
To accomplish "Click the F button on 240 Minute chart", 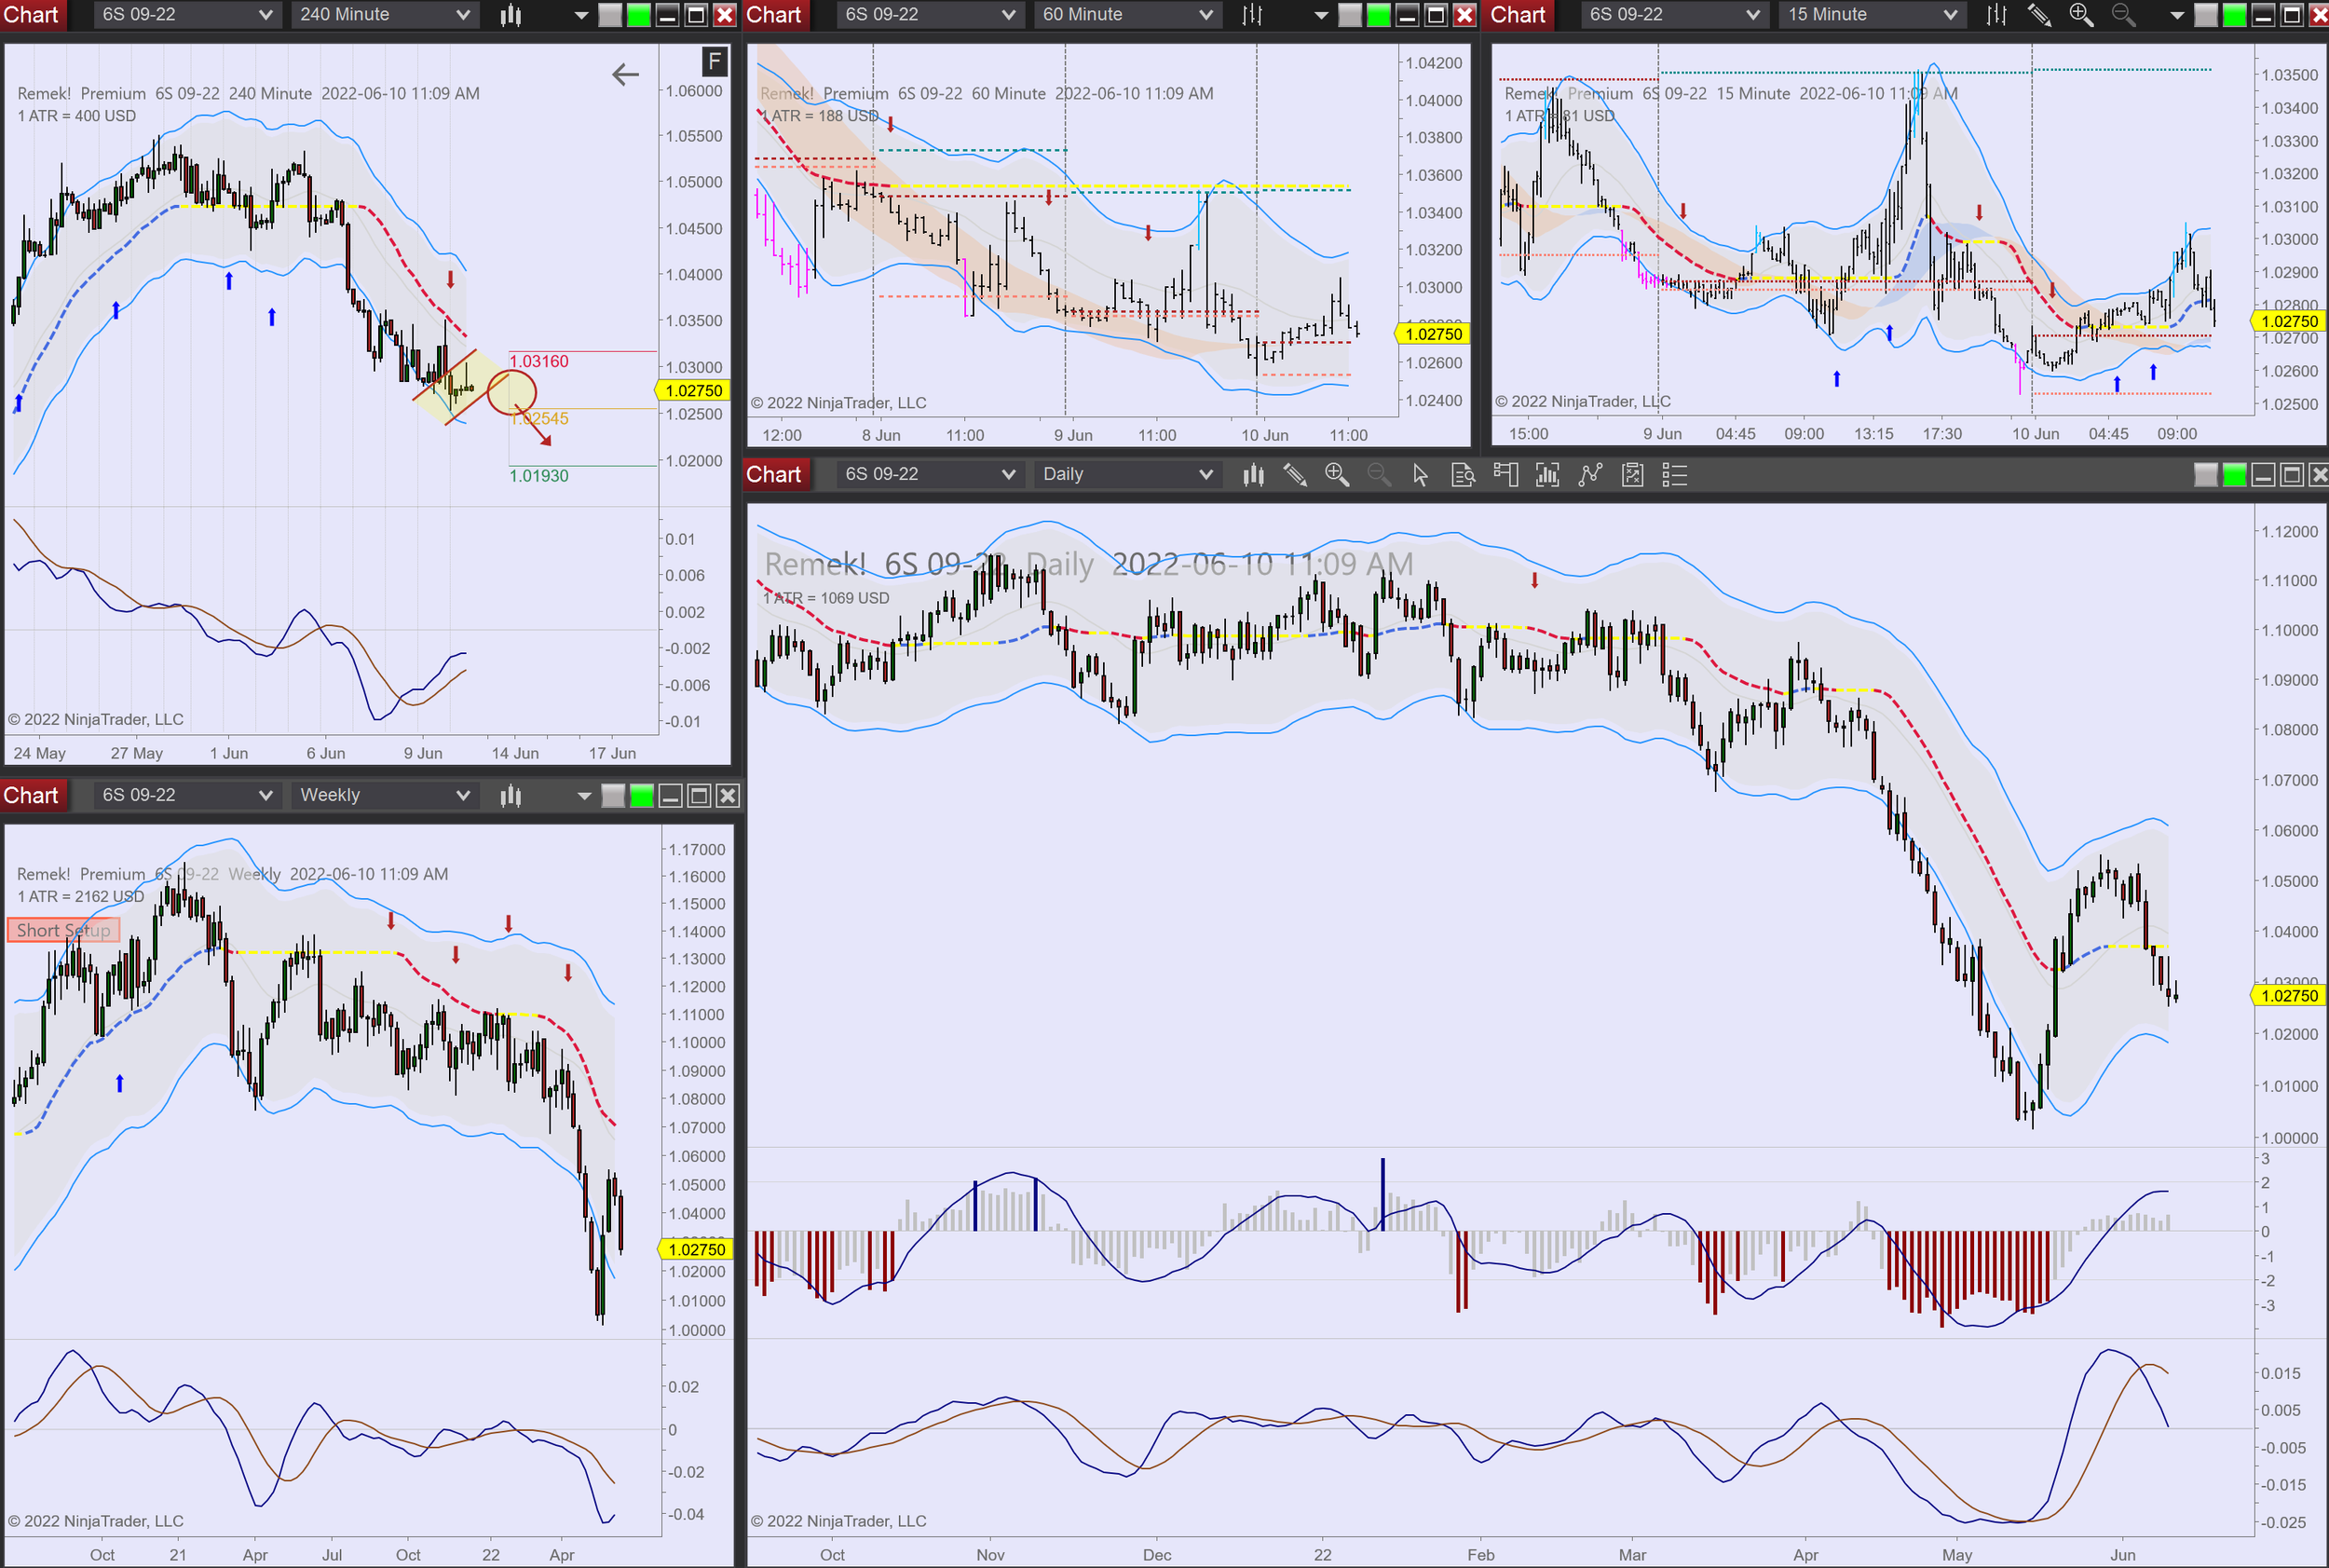I will (714, 62).
